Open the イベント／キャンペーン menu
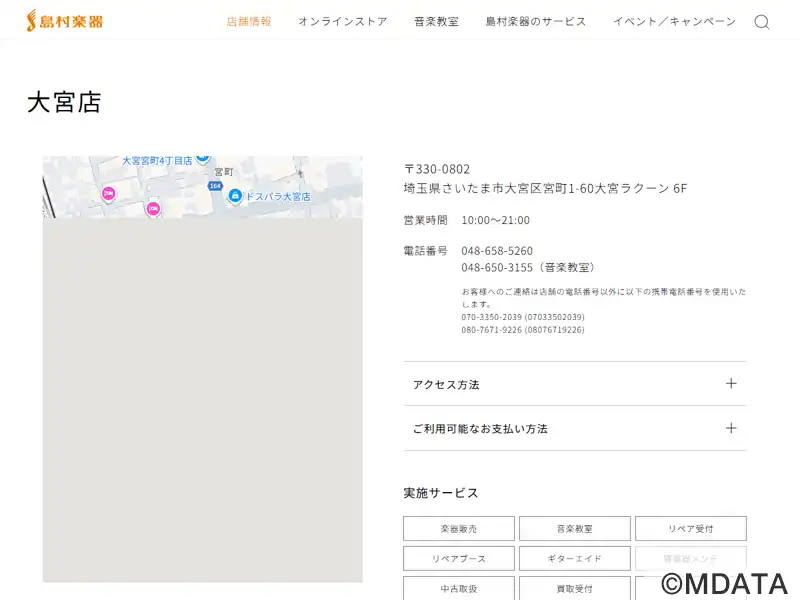This screenshot has height=600, width=800. (x=674, y=22)
